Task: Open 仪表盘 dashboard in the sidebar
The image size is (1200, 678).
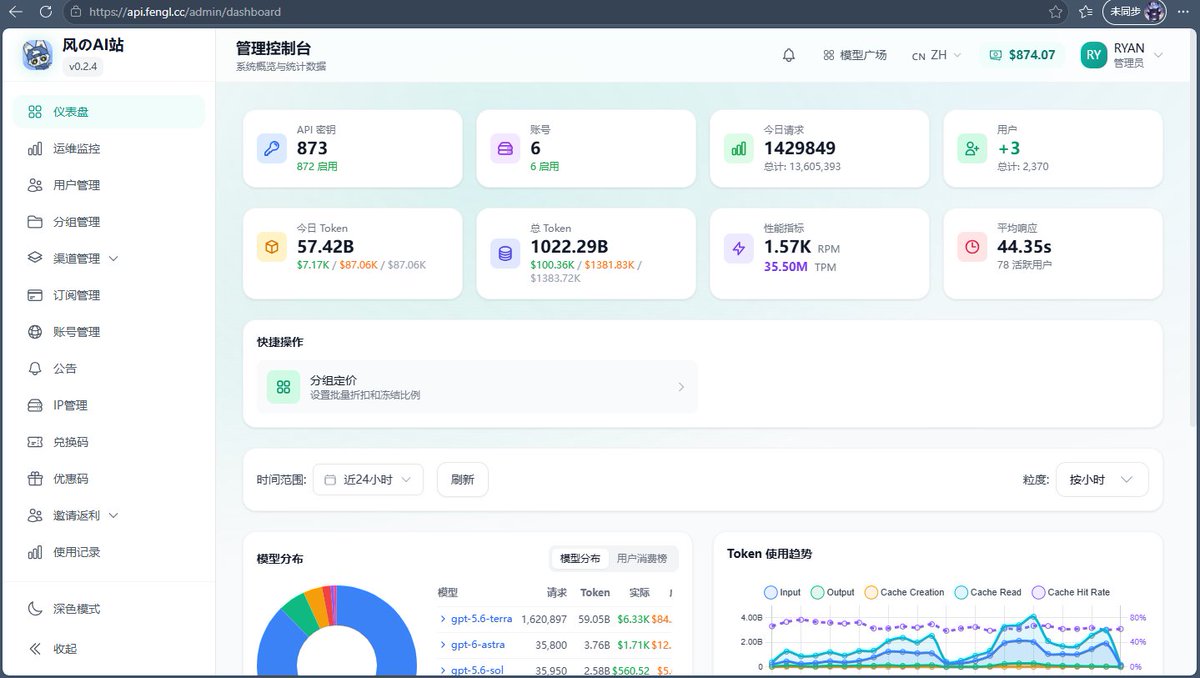Action: coord(108,112)
